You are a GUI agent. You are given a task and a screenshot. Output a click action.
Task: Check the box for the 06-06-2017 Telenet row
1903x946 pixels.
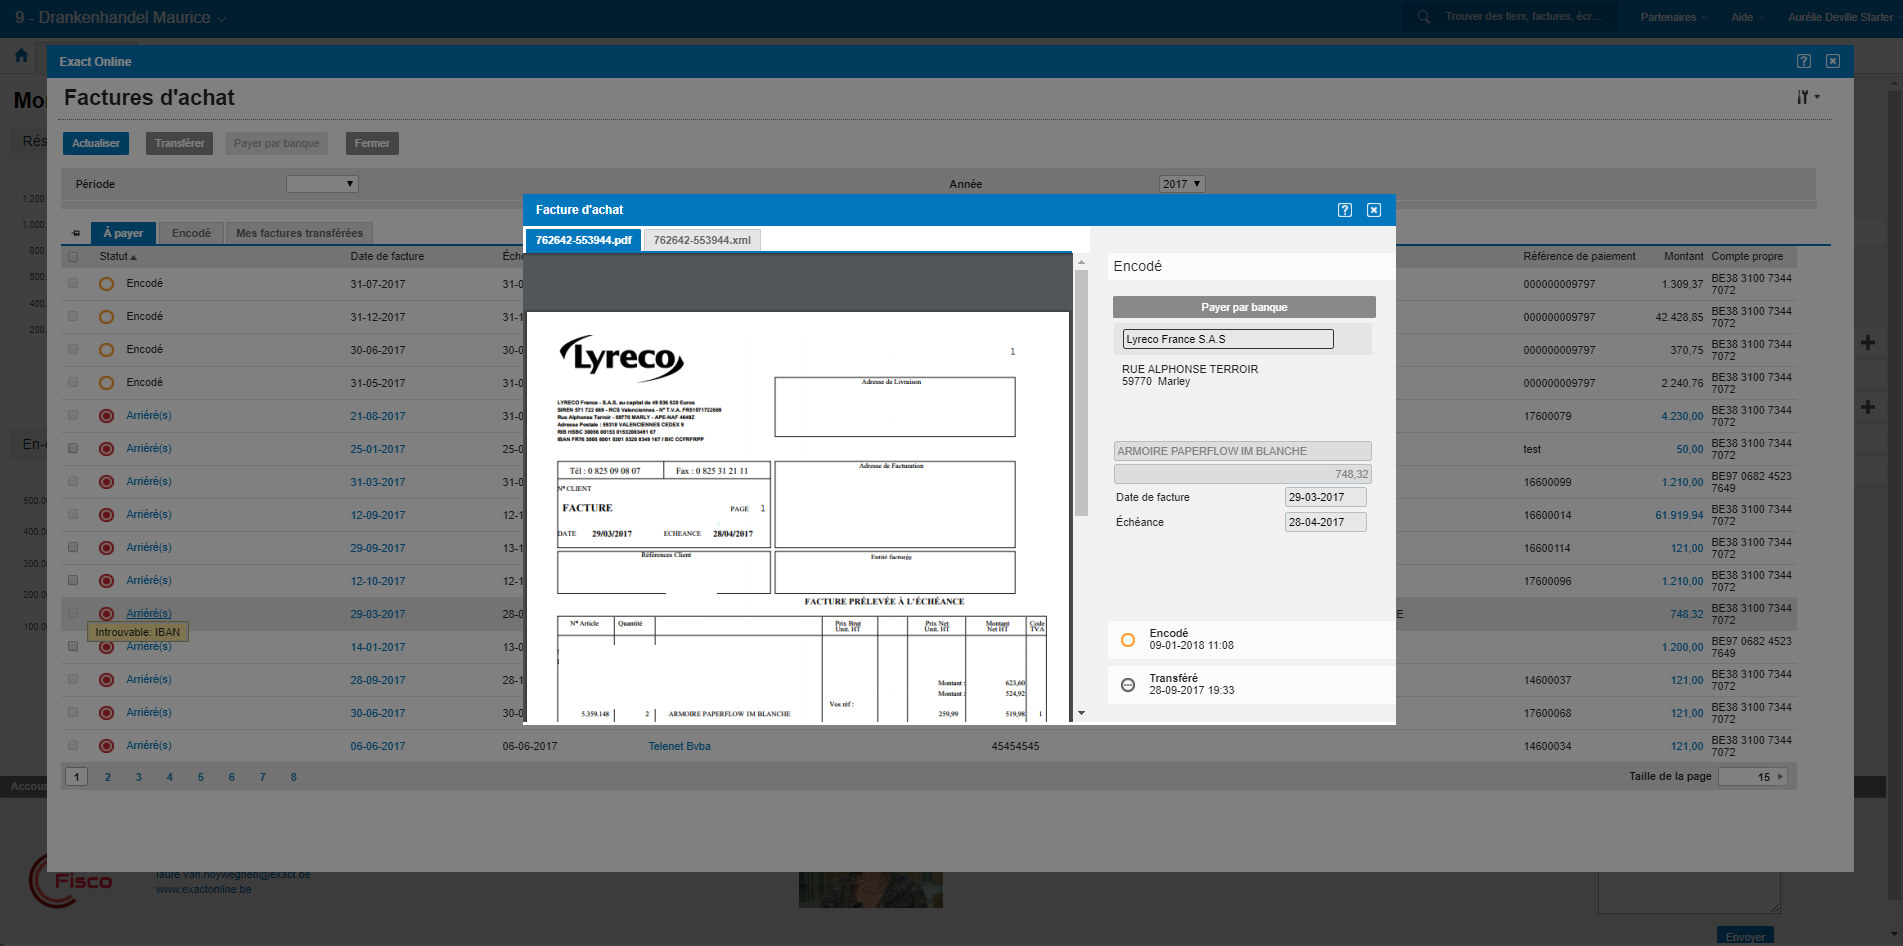[73, 745]
